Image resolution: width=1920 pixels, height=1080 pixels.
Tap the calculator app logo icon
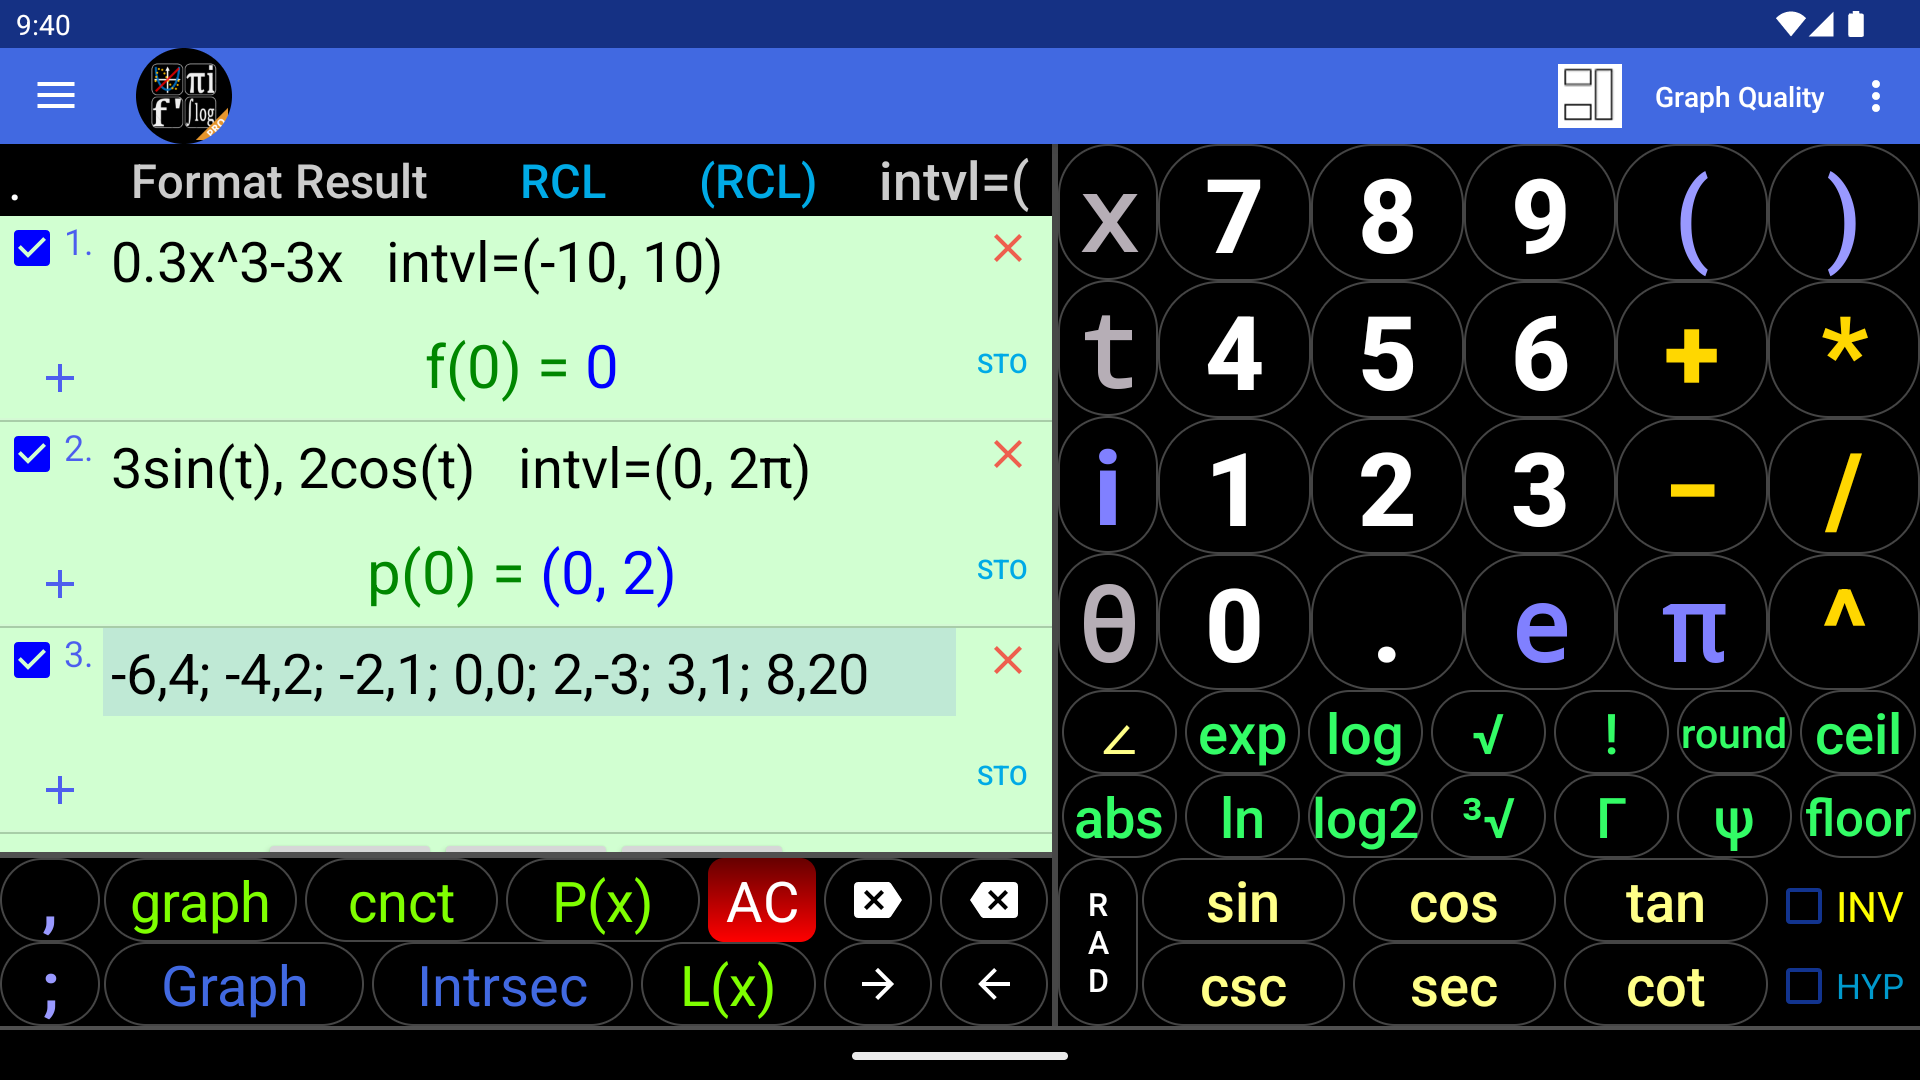pyautogui.click(x=184, y=96)
